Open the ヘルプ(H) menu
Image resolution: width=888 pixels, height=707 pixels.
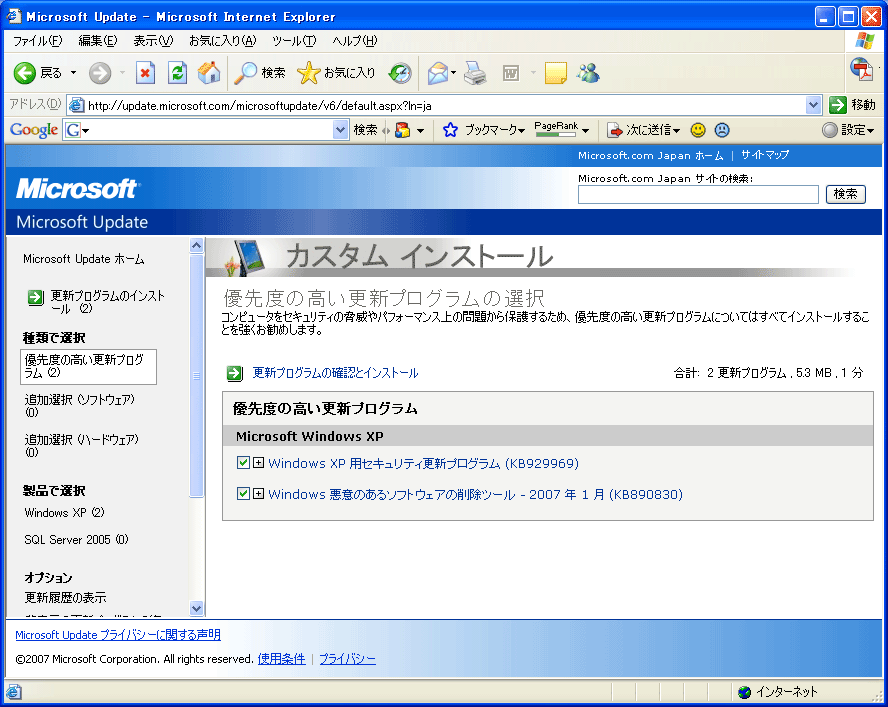pyautogui.click(x=355, y=41)
